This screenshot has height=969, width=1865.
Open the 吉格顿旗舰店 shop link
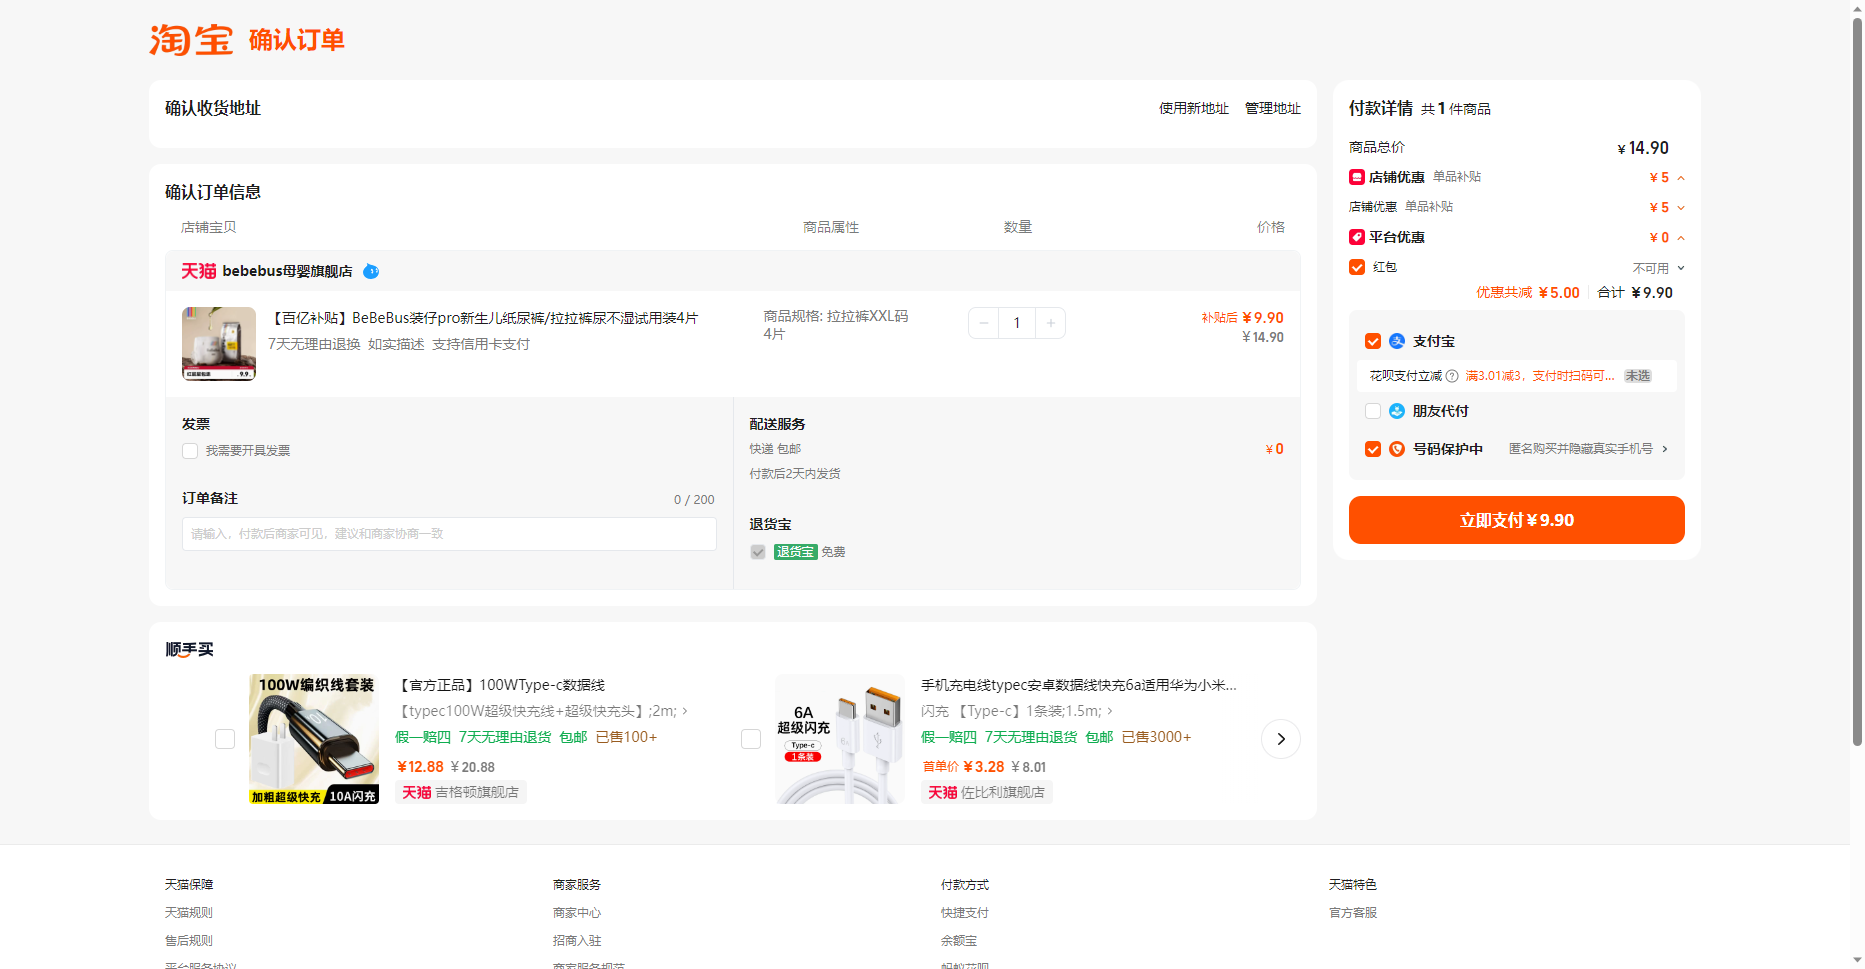pos(477,792)
